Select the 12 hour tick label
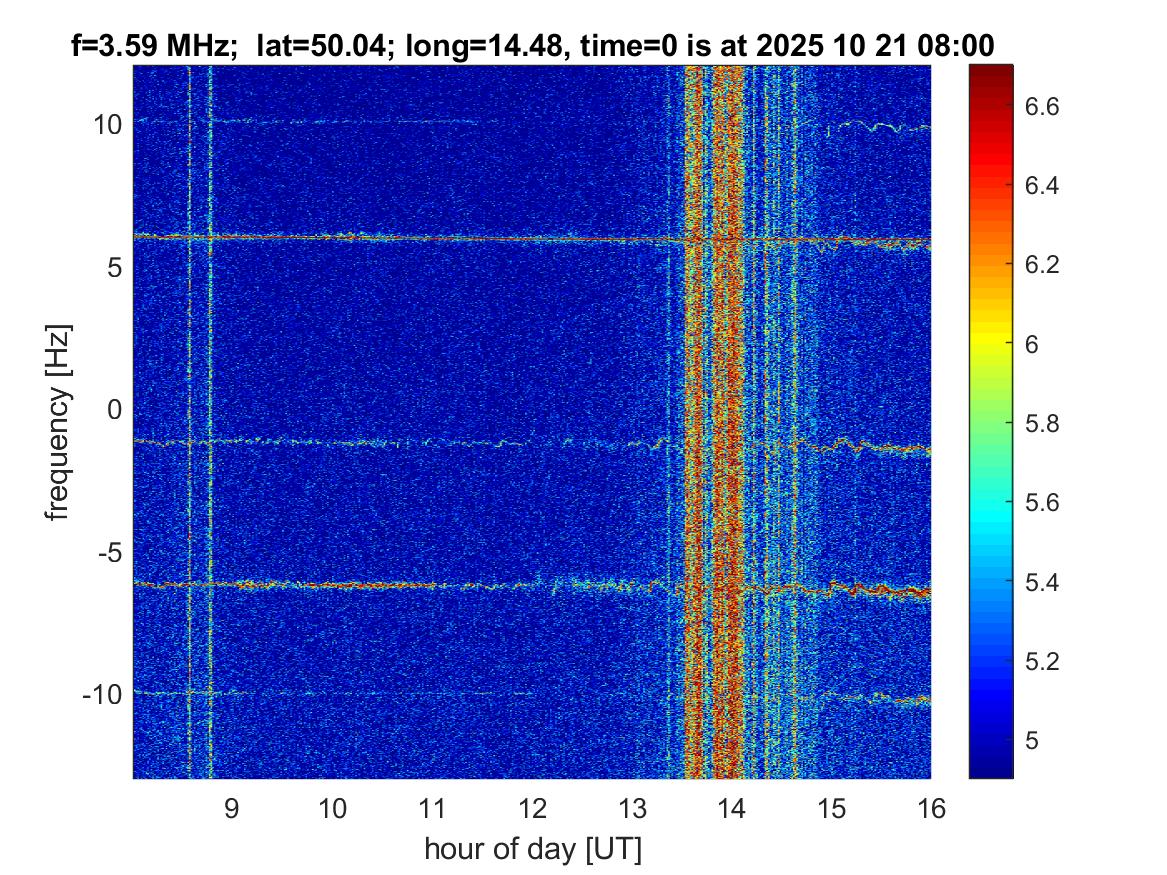 coord(532,808)
